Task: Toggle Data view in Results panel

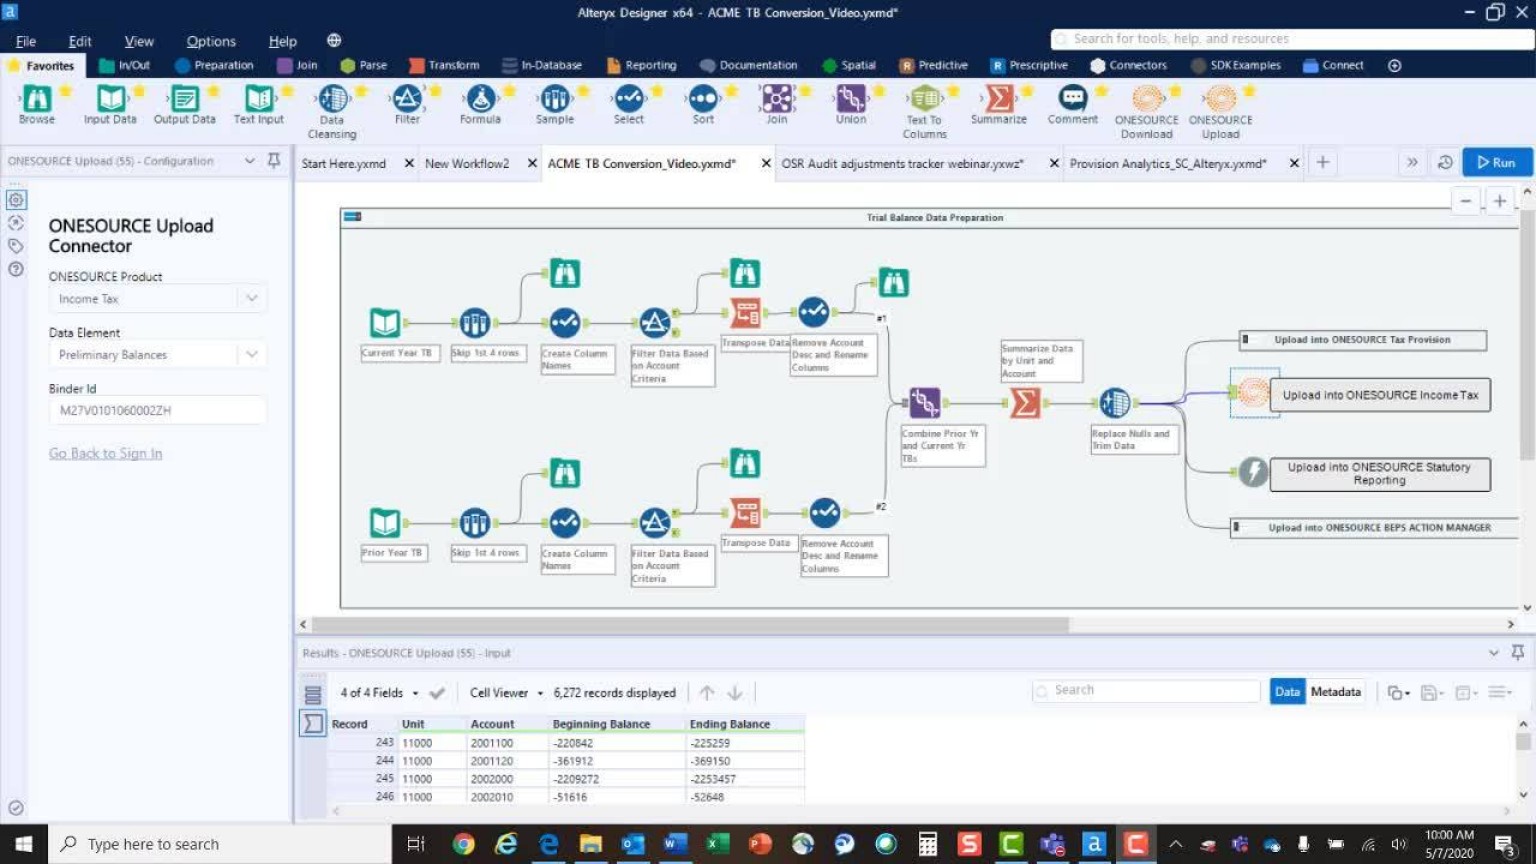Action: [1287, 692]
